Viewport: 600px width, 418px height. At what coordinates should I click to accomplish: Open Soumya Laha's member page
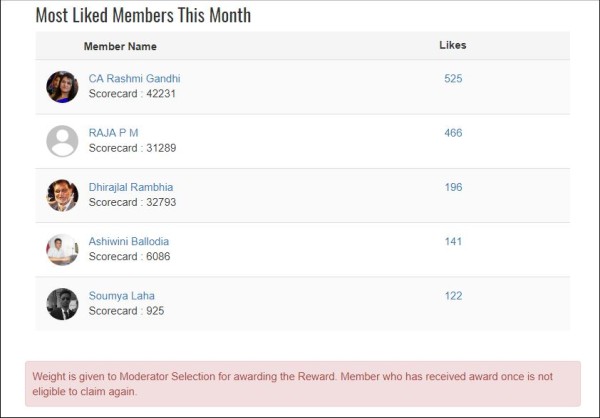pyautogui.click(x=121, y=296)
